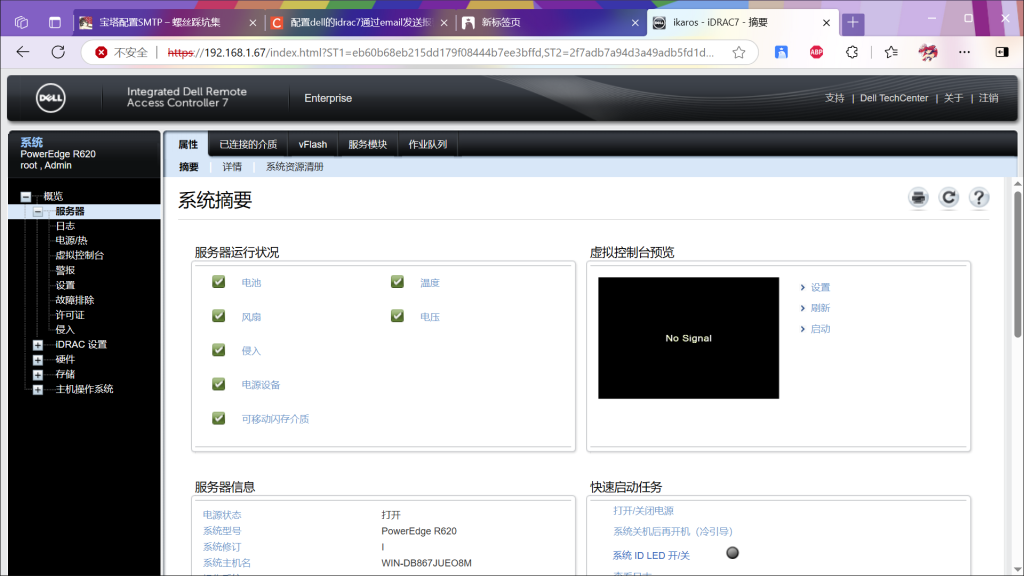Open browser favorites list icon
Image resolution: width=1024 pixels, height=576 pixels.
click(891, 52)
